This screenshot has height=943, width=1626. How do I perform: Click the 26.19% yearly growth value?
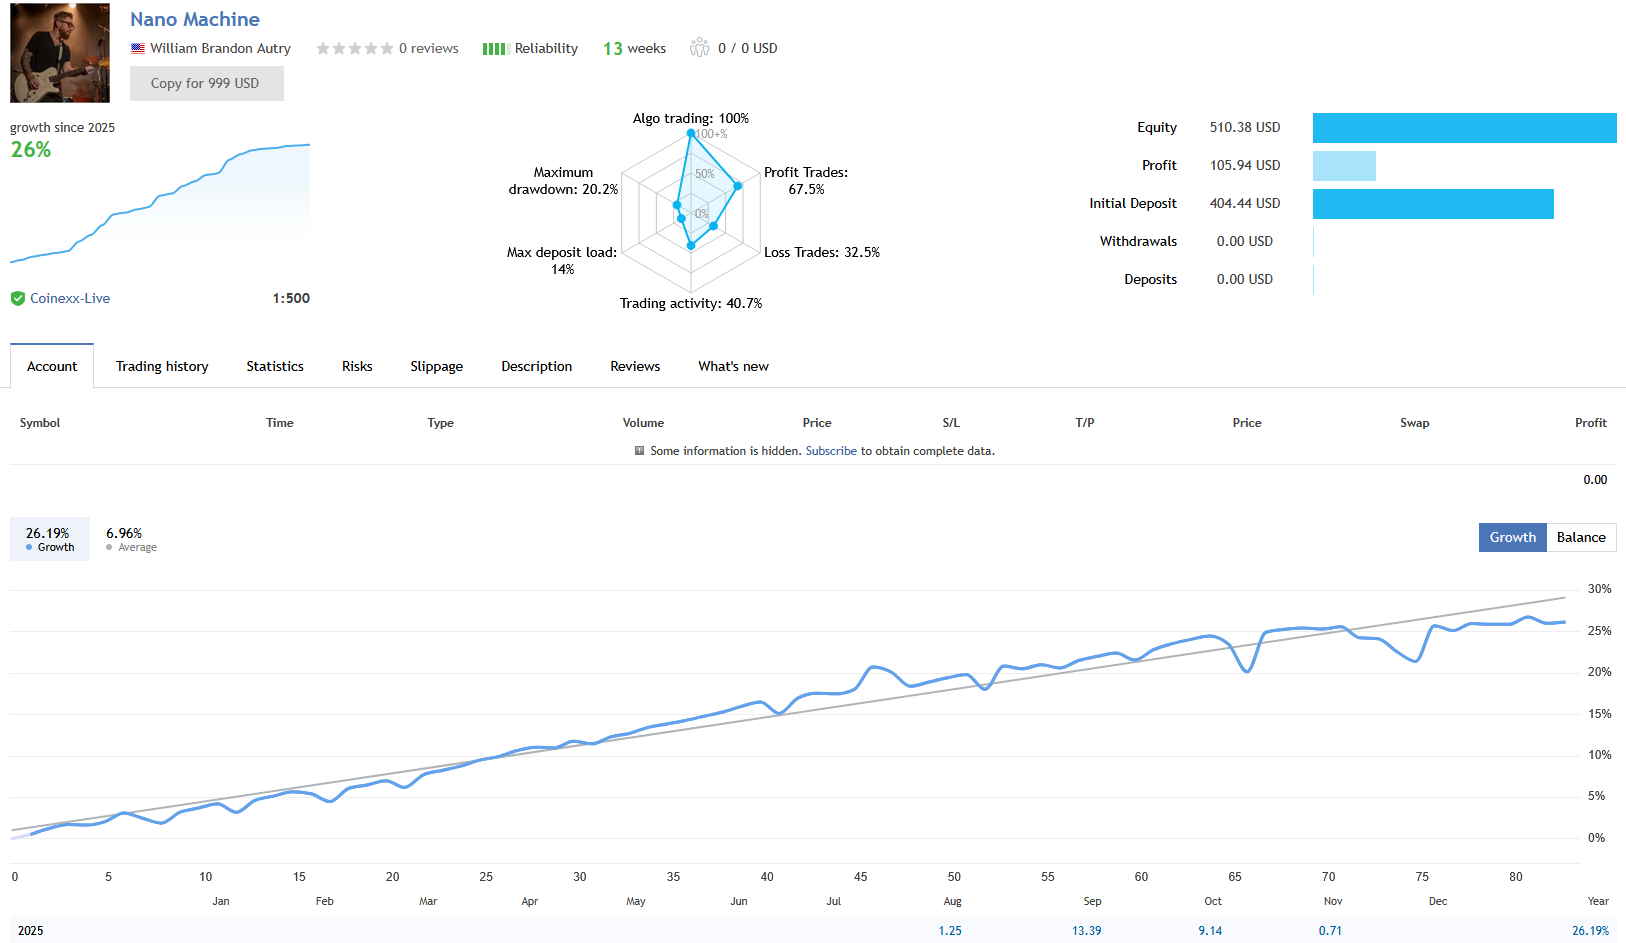point(1591,930)
